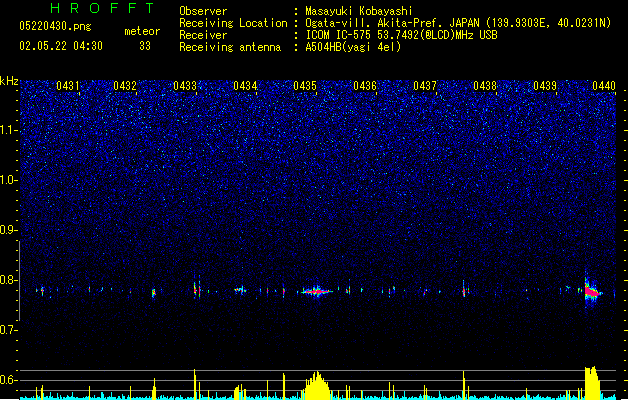Click the 0.6 kHz axis label

[8, 380]
